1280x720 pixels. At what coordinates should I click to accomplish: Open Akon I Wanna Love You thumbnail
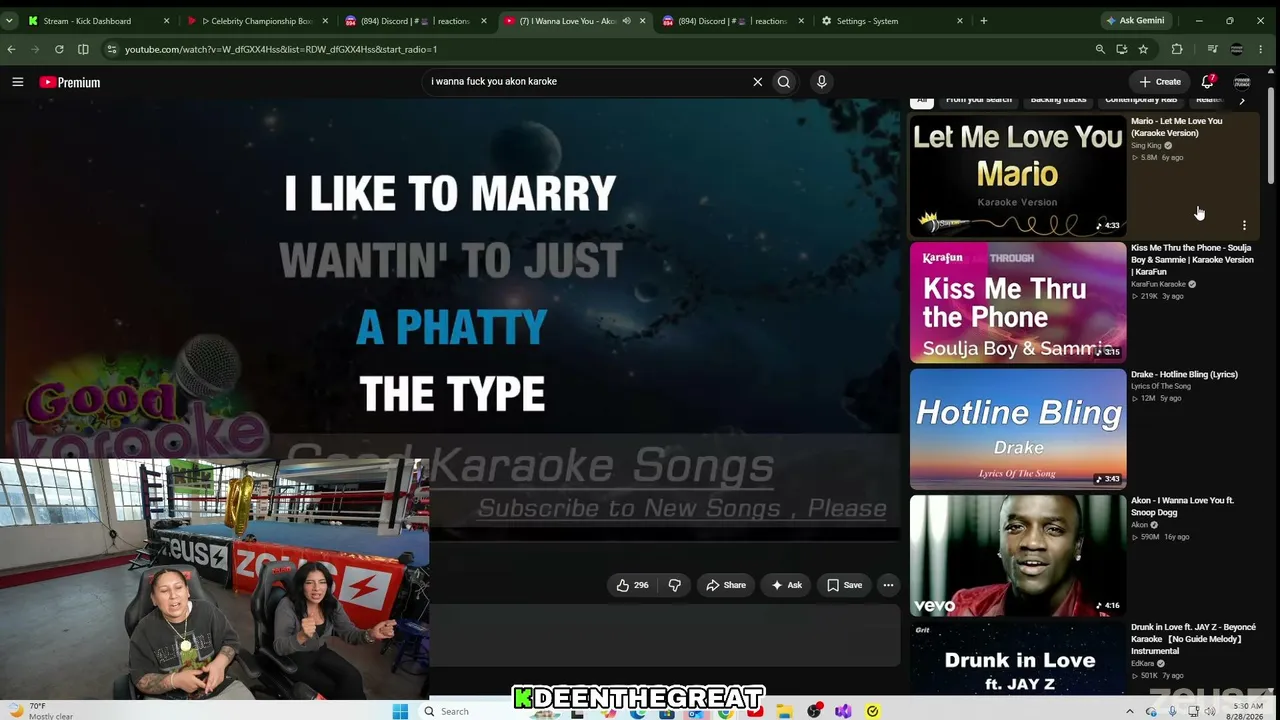tap(1018, 555)
